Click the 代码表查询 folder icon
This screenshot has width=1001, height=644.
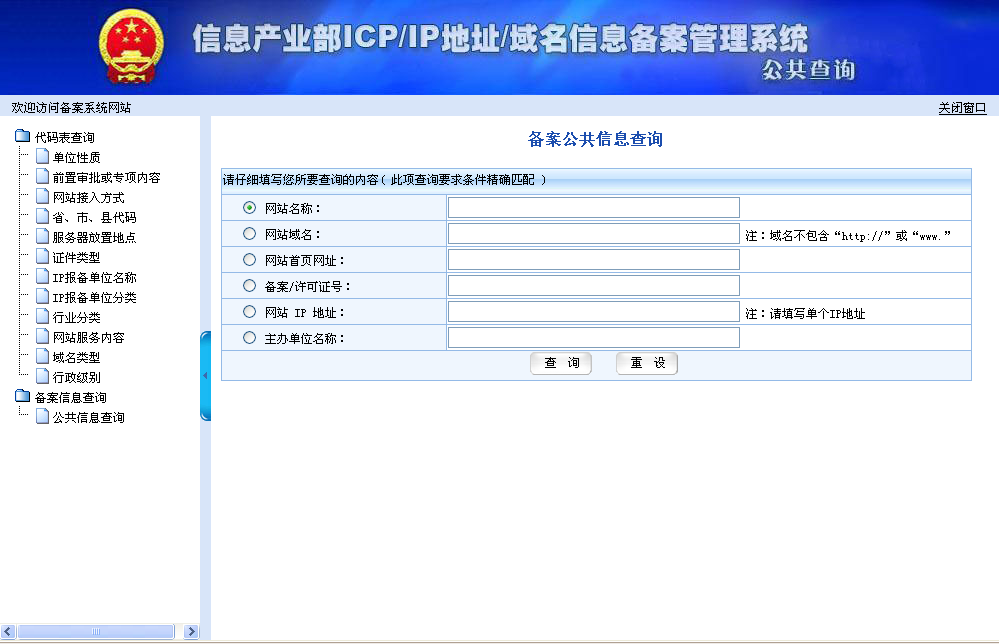tap(22, 136)
